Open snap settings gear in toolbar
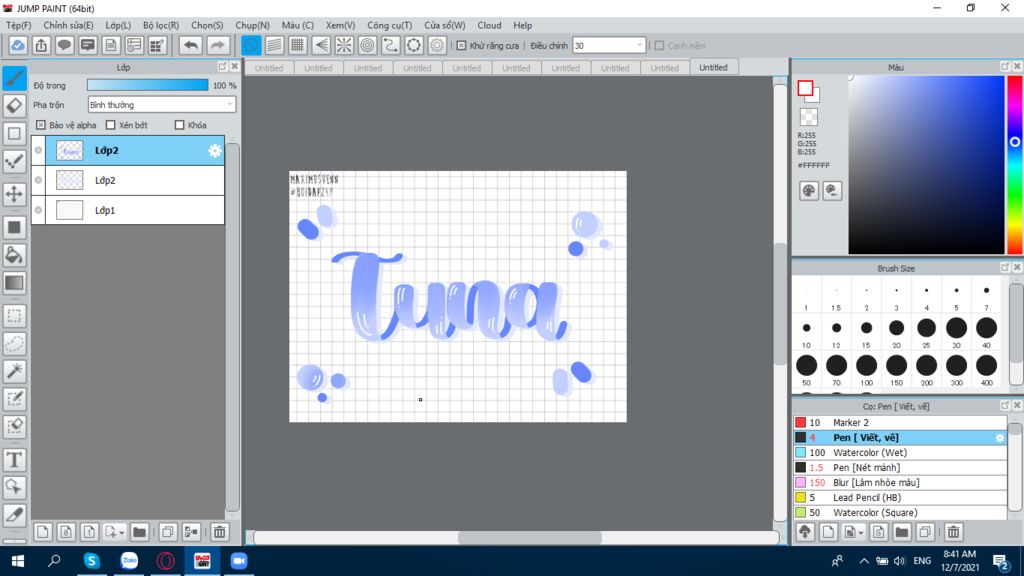The image size is (1024, 576). tap(437, 45)
